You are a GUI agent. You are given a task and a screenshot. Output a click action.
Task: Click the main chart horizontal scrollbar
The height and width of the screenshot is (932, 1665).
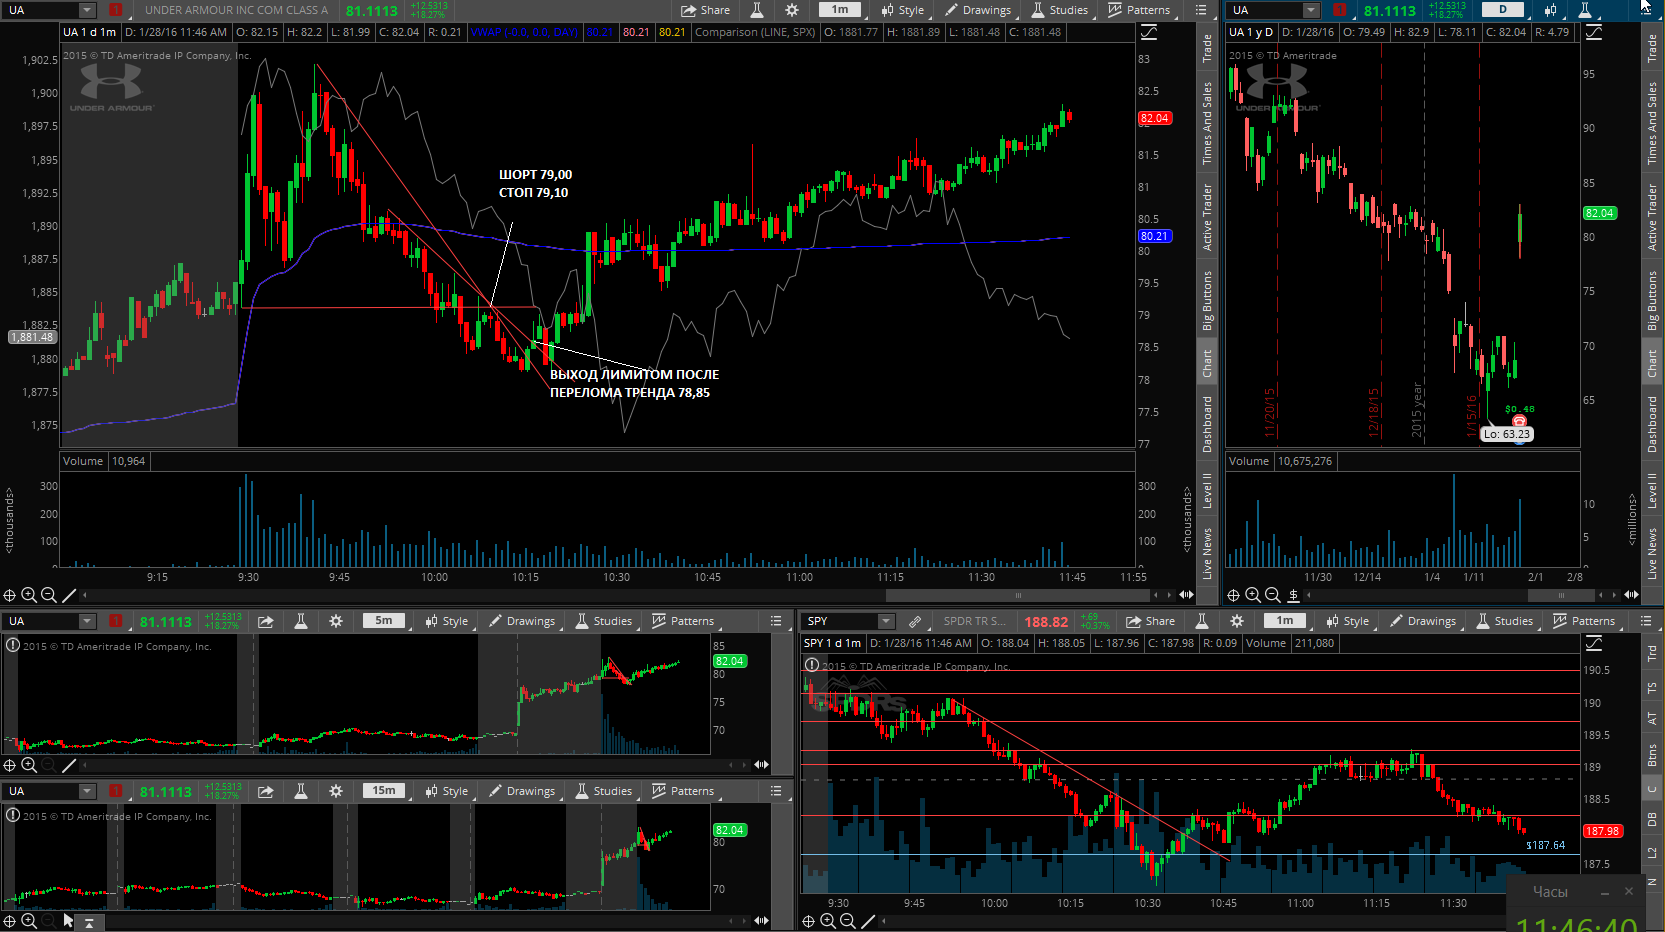1018,595
